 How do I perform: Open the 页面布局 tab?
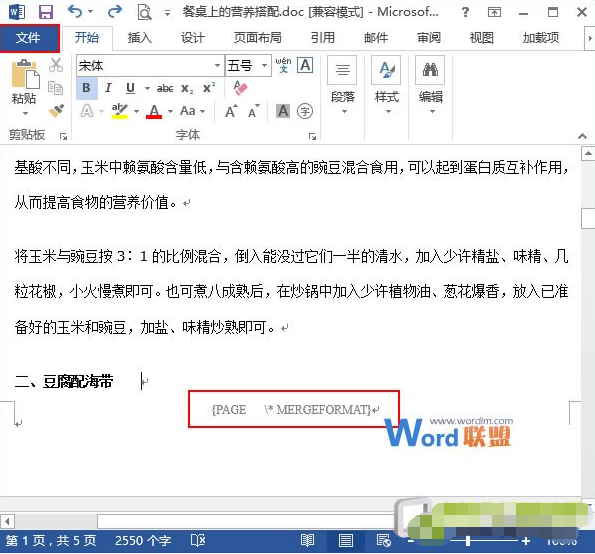258,38
